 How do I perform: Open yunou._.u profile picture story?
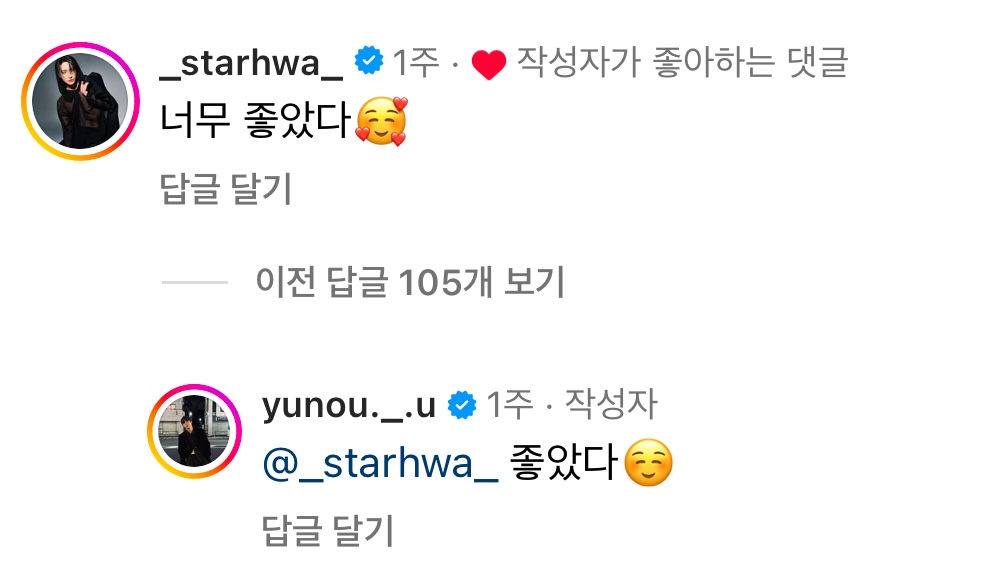point(194,431)
